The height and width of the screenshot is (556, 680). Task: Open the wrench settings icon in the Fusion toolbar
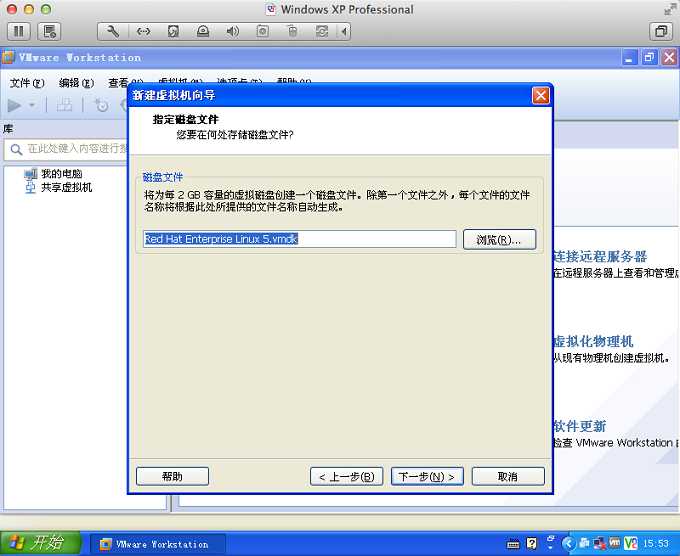113,31
